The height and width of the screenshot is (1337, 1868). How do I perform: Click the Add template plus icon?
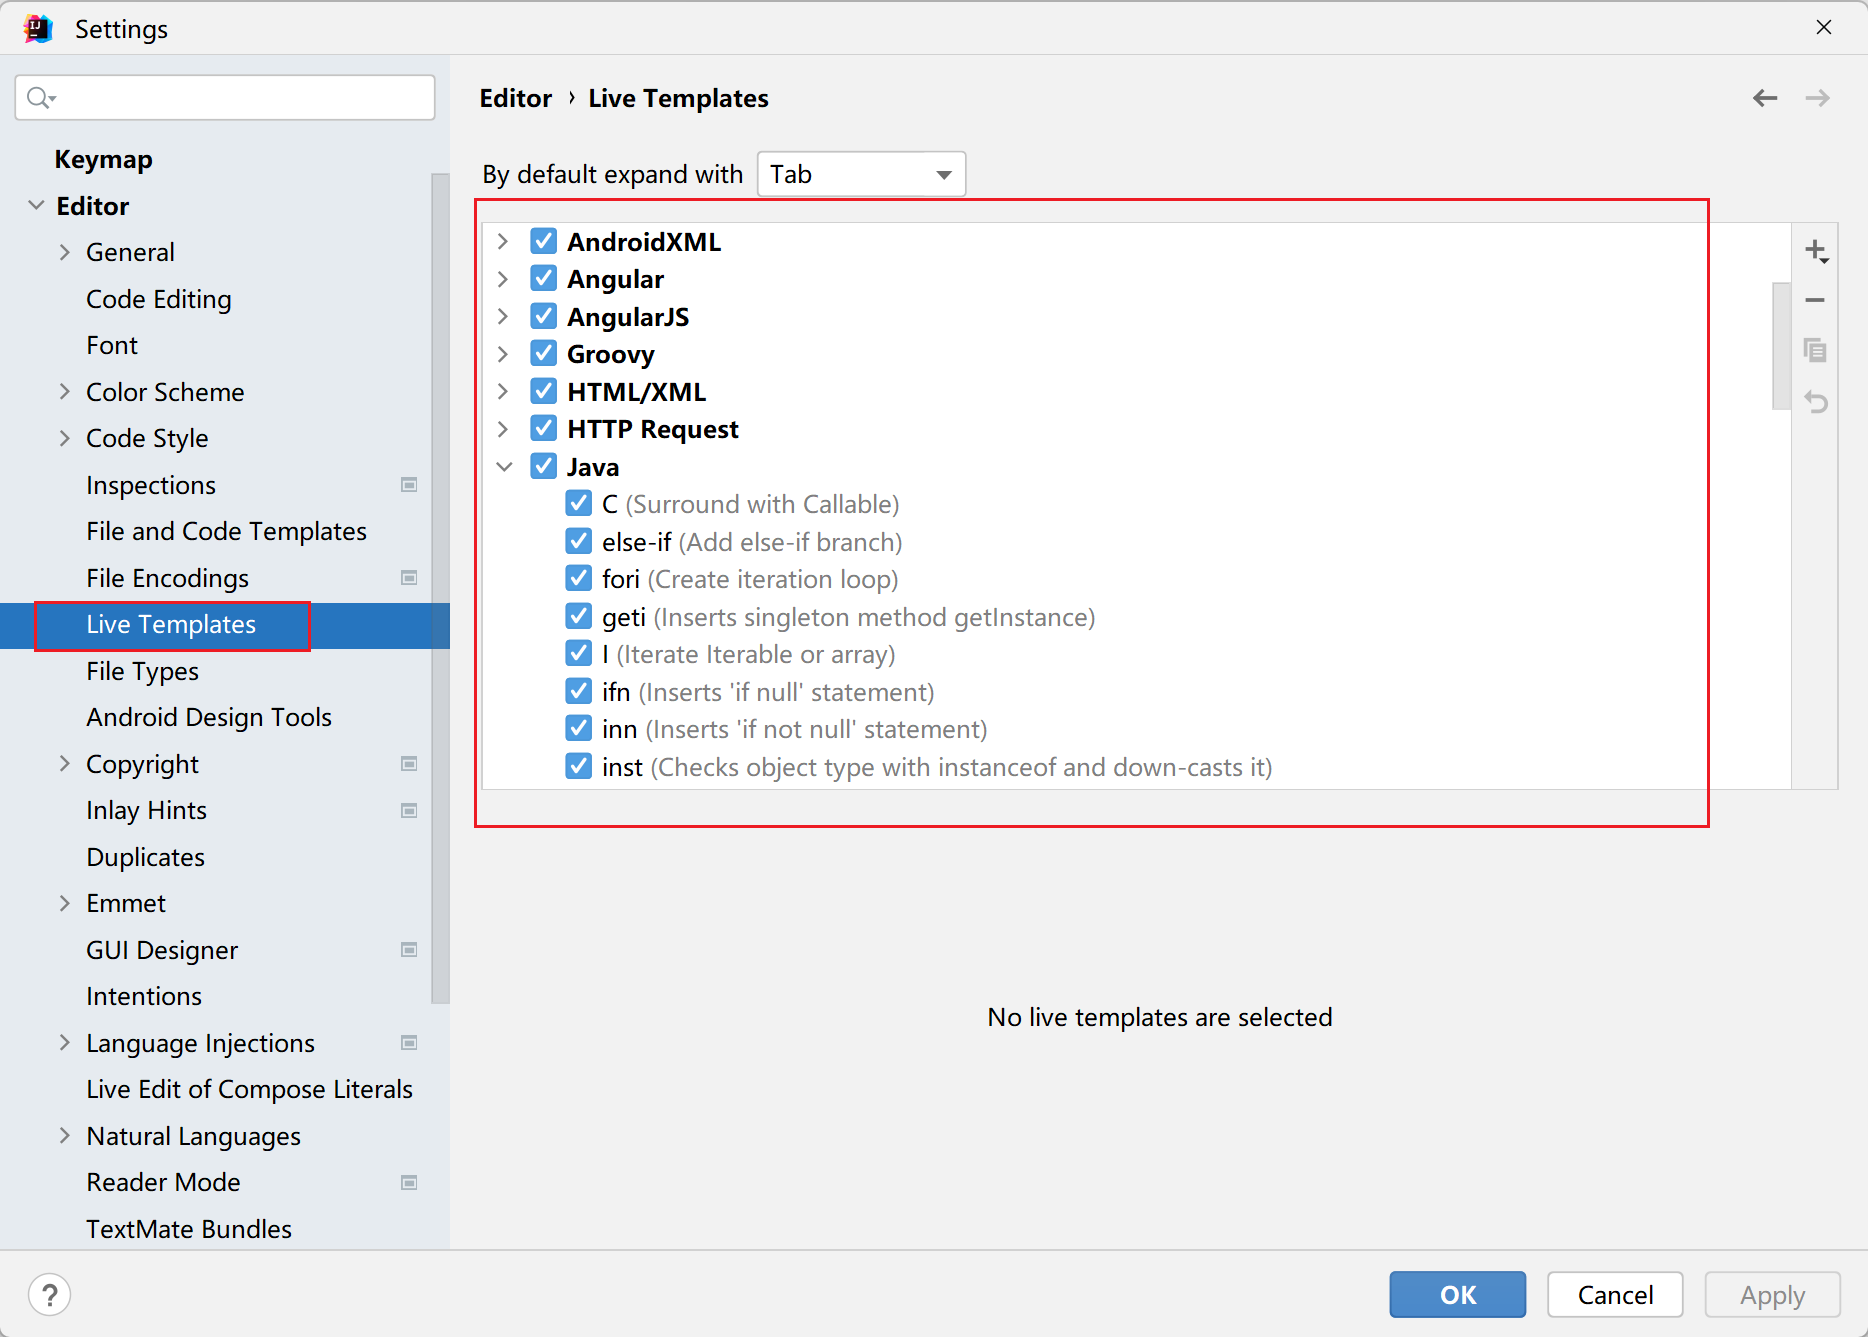click(x=1815, y=251)
